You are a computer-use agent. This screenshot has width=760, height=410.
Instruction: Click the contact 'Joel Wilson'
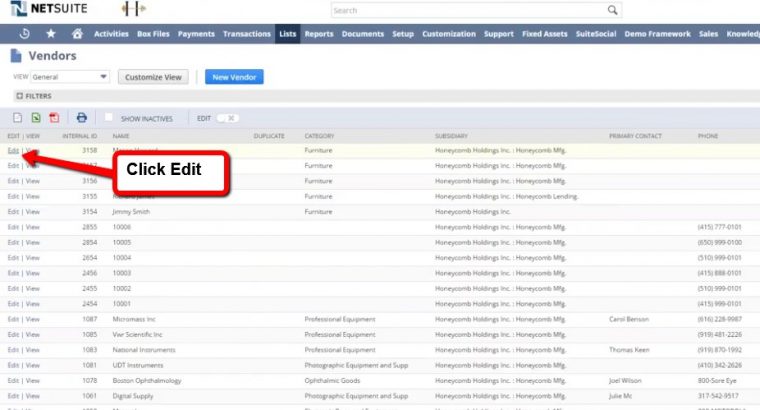pos(625,380)
